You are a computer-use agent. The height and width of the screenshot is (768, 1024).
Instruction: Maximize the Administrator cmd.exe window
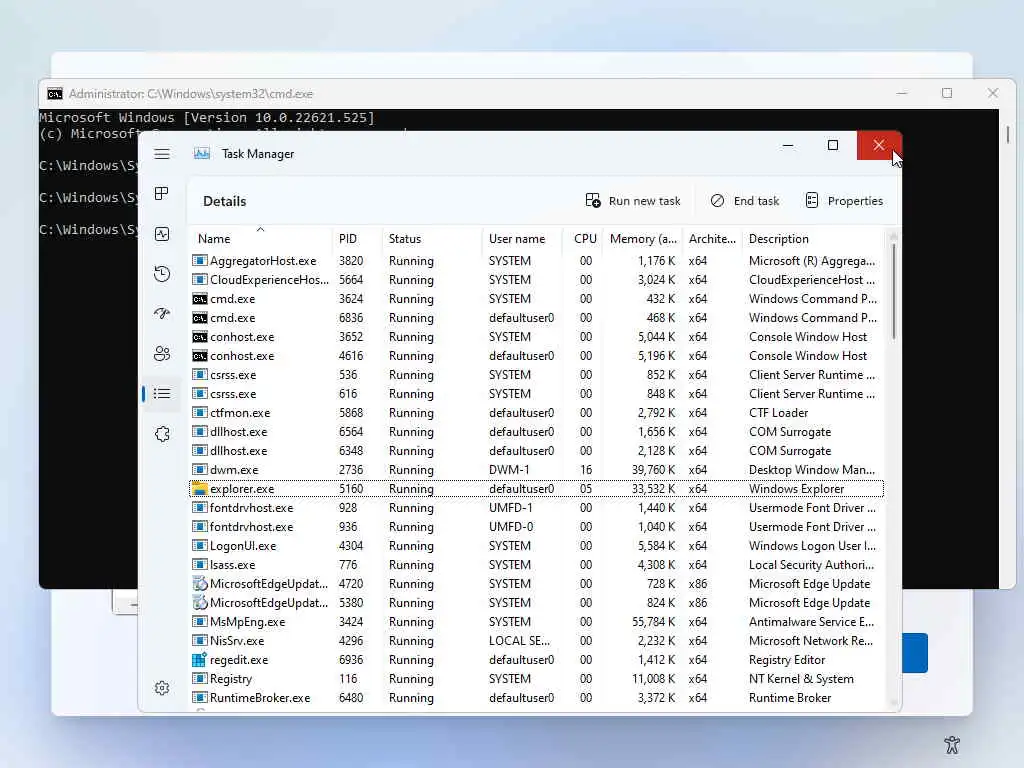[947, 93]
